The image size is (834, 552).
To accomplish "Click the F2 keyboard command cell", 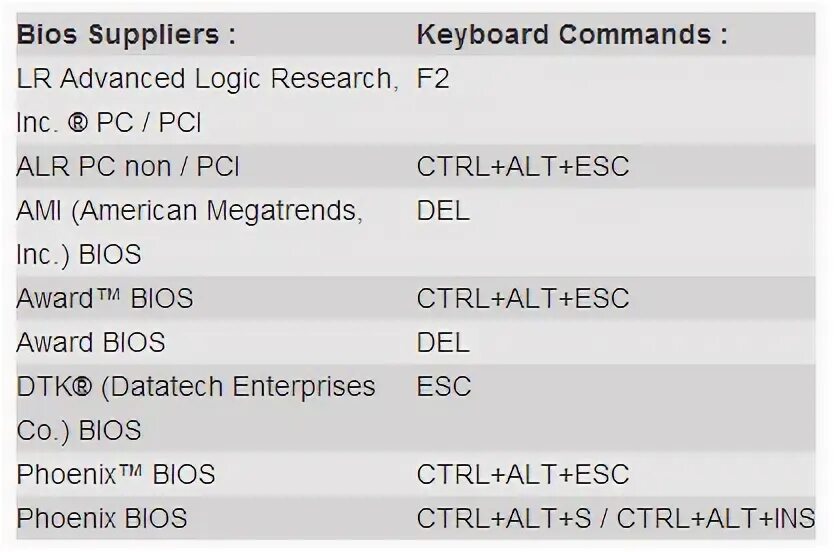I will click(x=433, y=79).
